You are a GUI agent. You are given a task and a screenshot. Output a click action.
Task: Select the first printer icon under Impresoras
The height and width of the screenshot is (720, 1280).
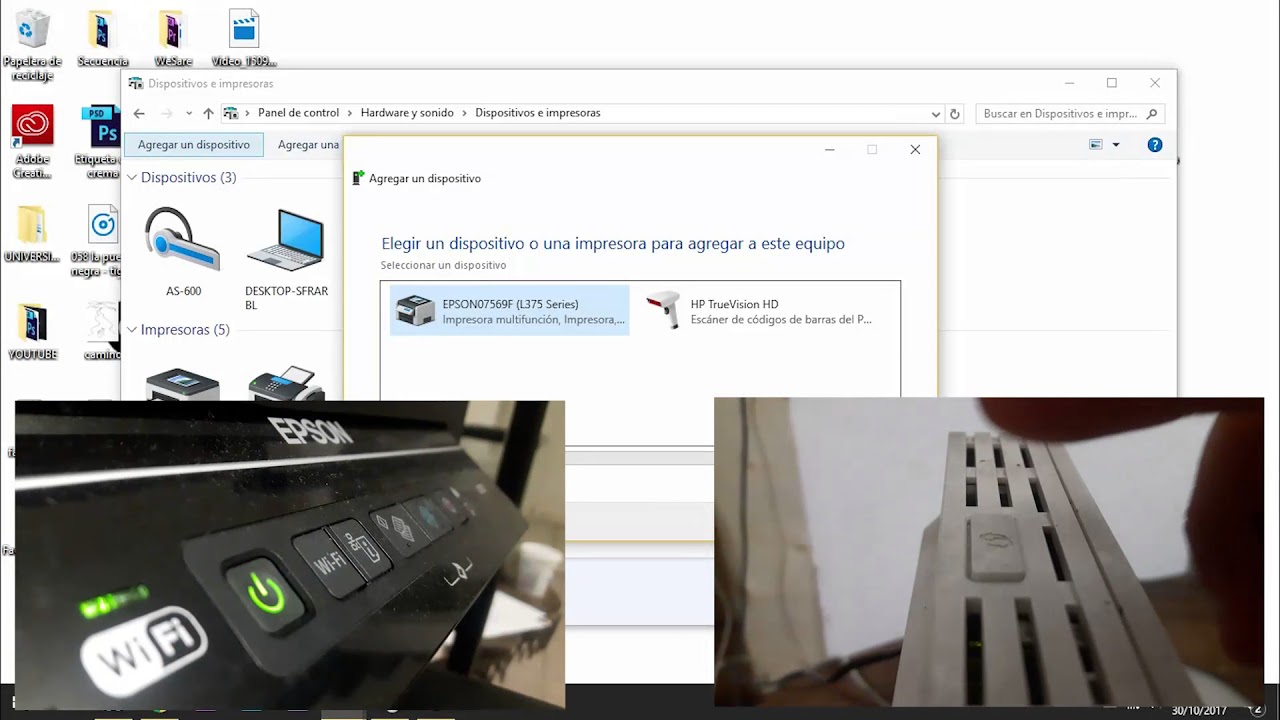click(182, 384)
